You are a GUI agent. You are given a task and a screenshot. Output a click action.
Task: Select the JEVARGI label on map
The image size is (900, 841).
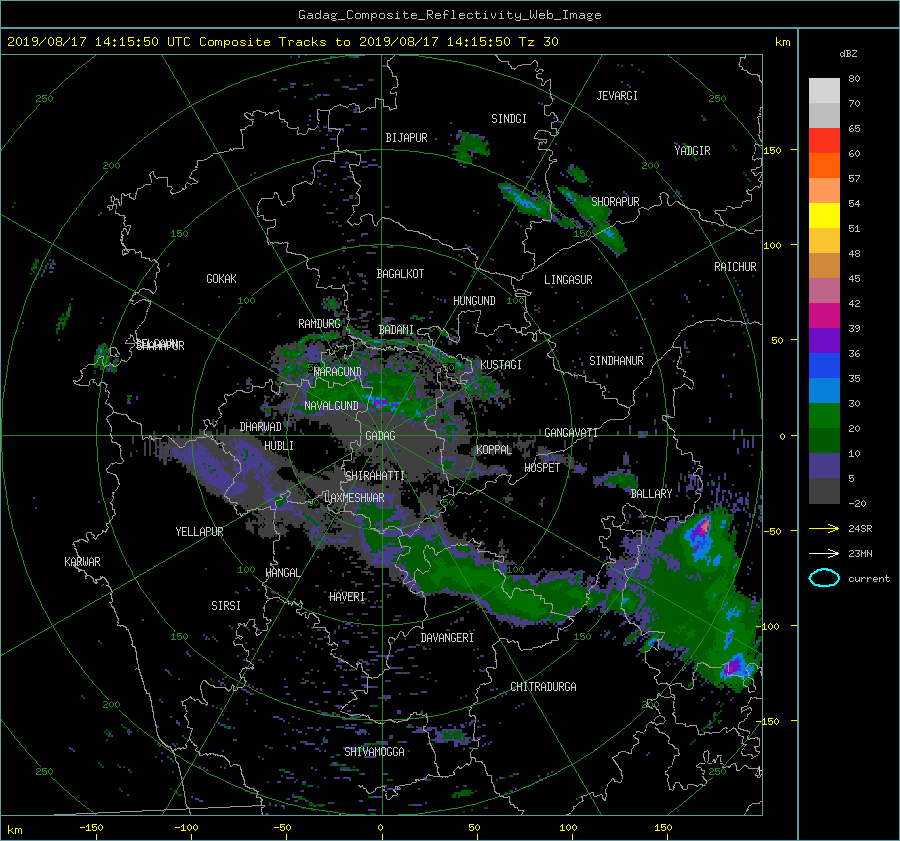click(617, 96)
